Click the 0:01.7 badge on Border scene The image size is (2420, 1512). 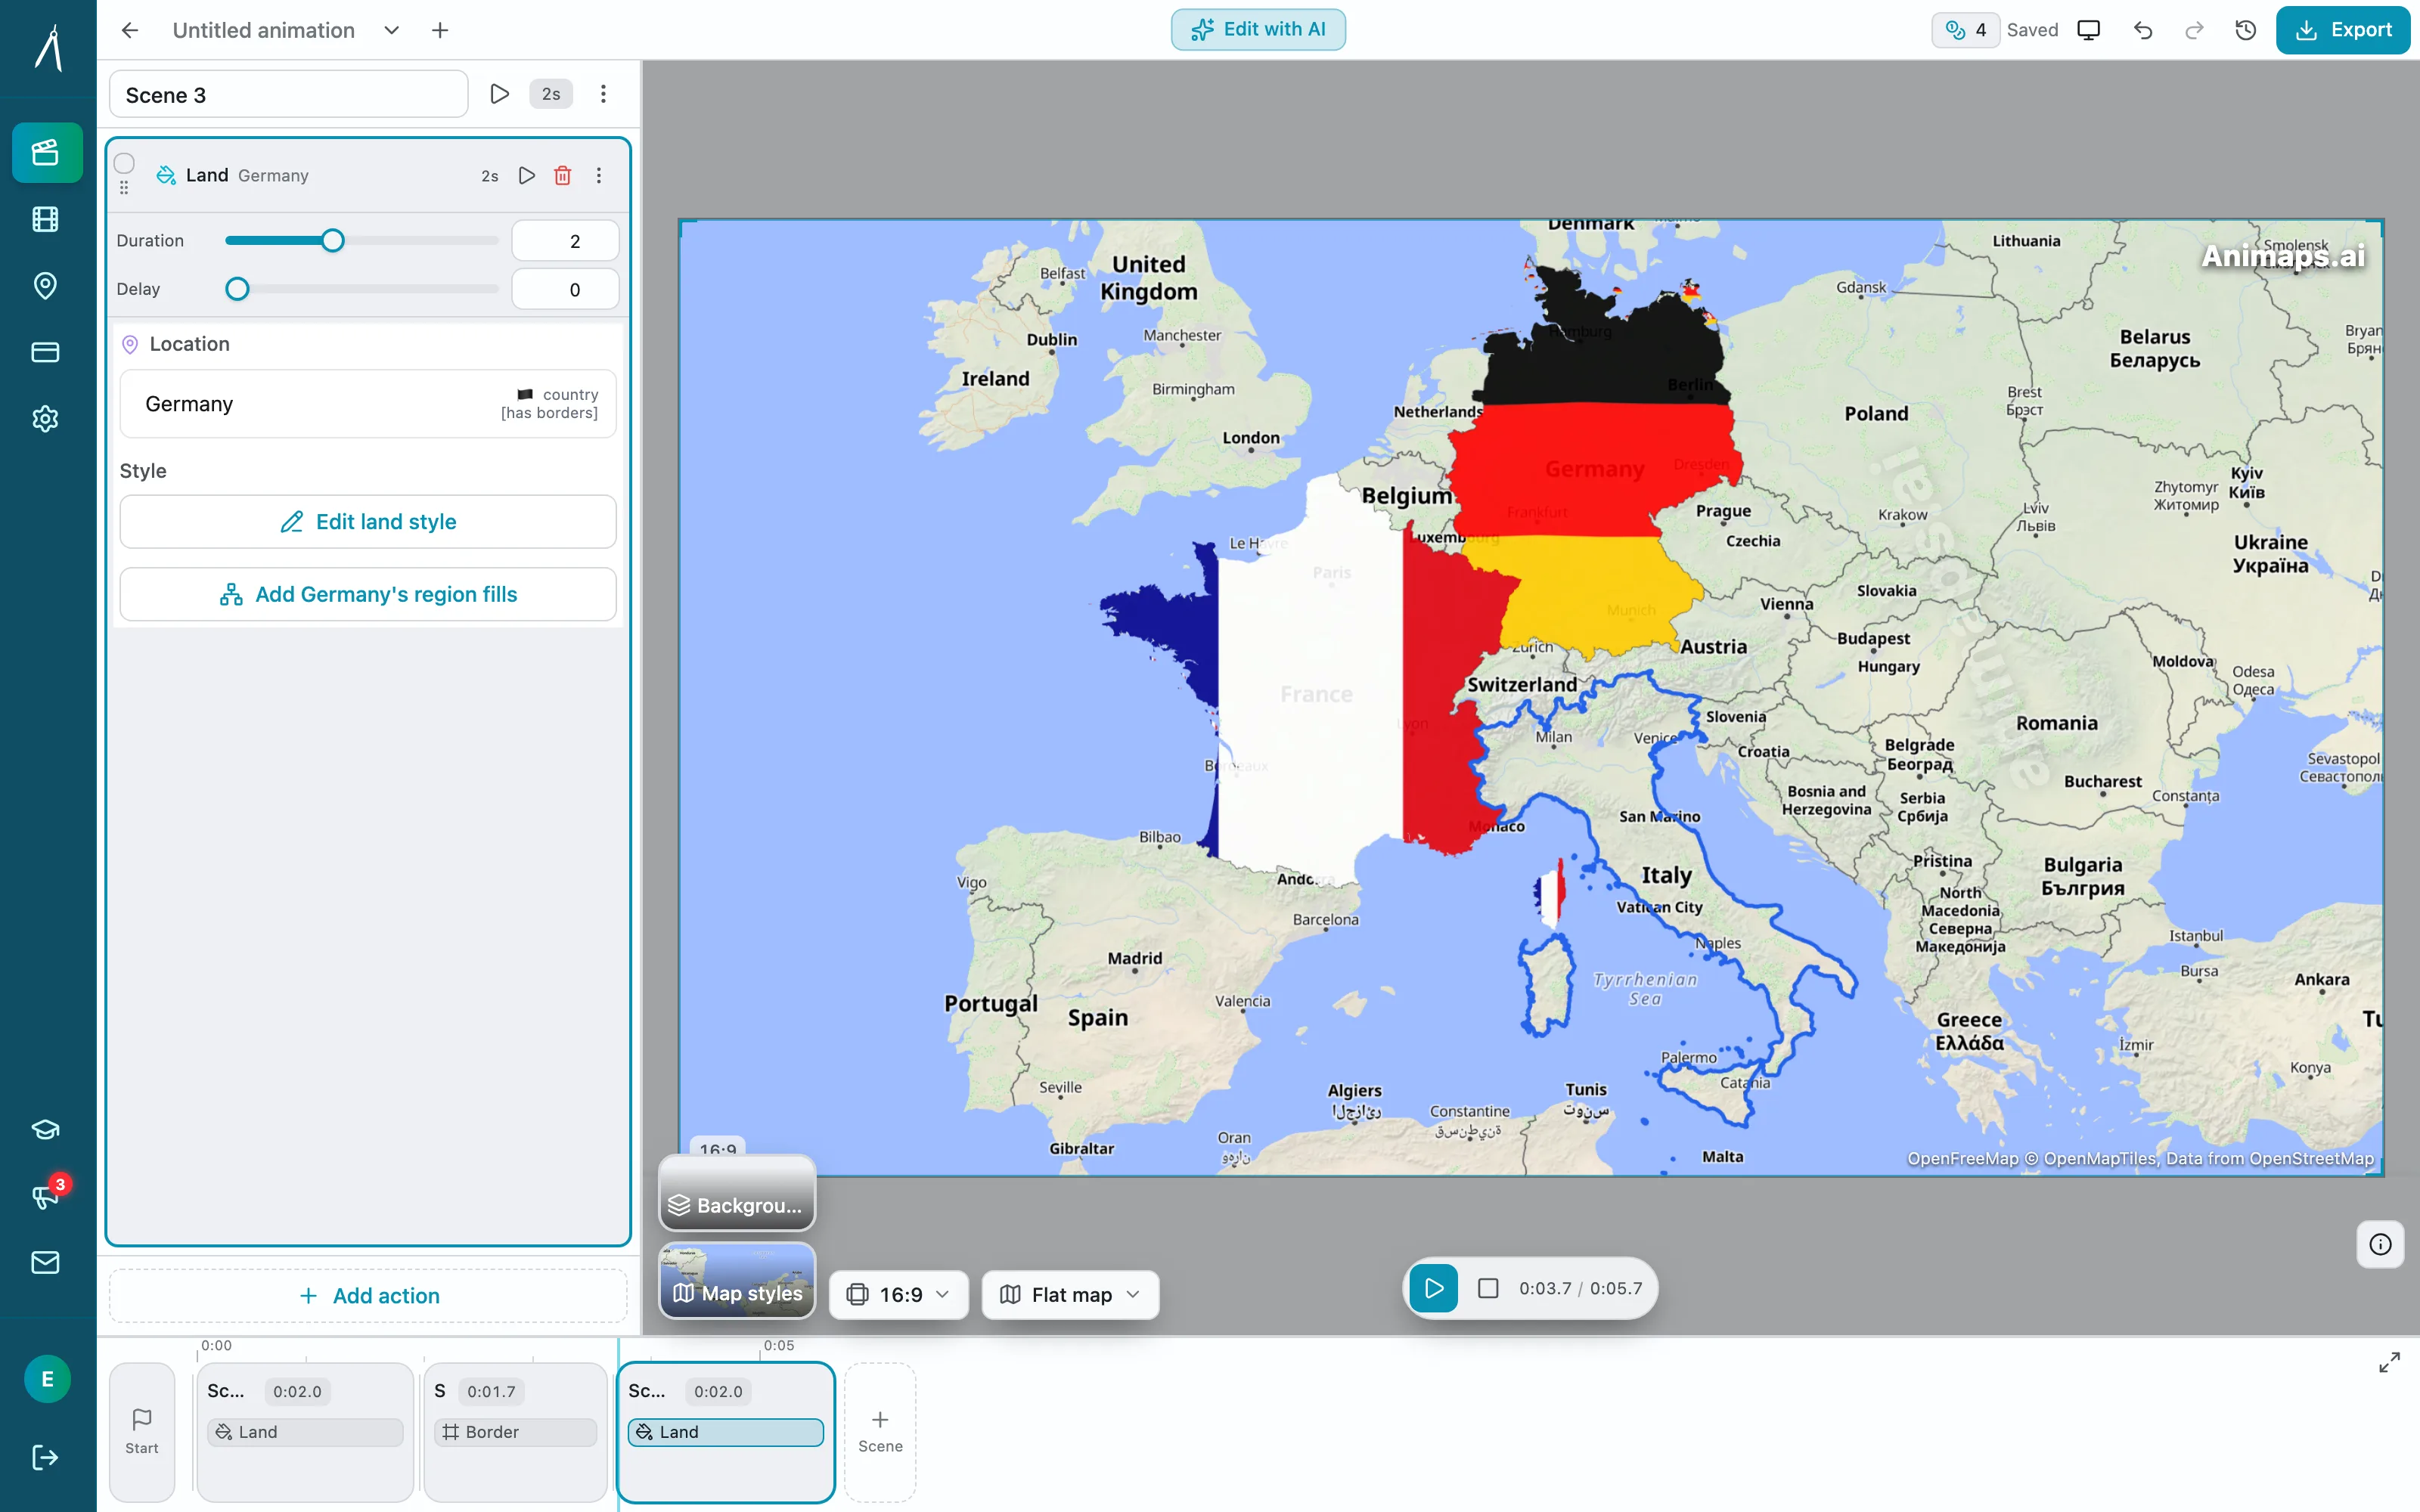pos(491,1391)
